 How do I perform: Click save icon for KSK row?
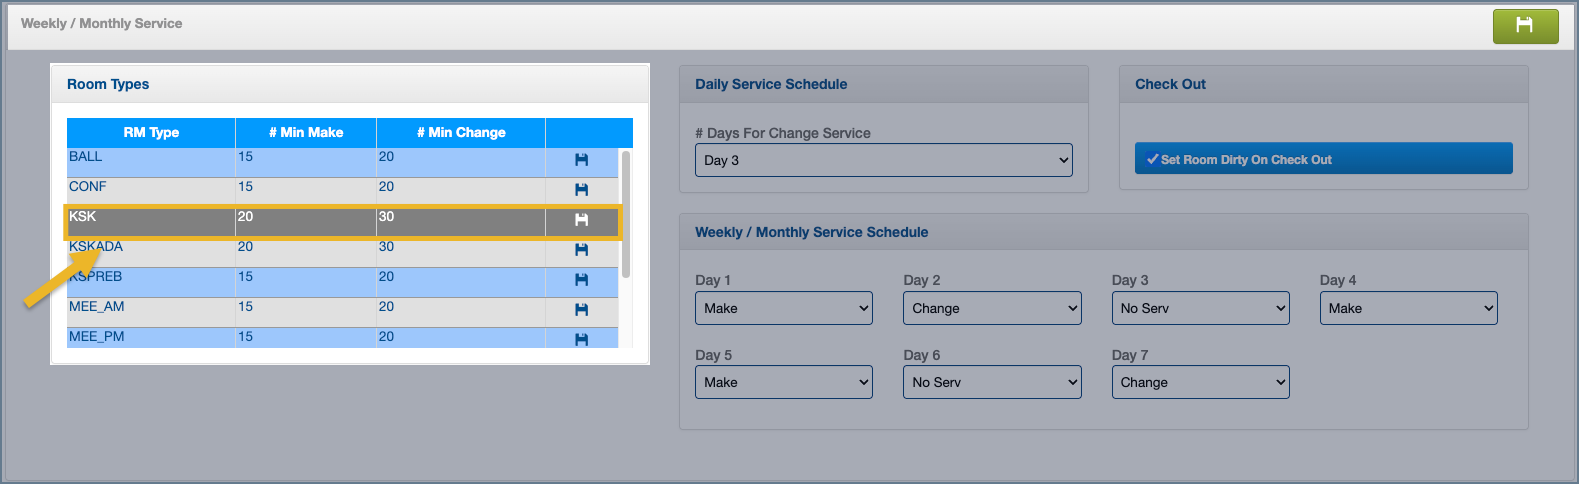coord(581,220)
